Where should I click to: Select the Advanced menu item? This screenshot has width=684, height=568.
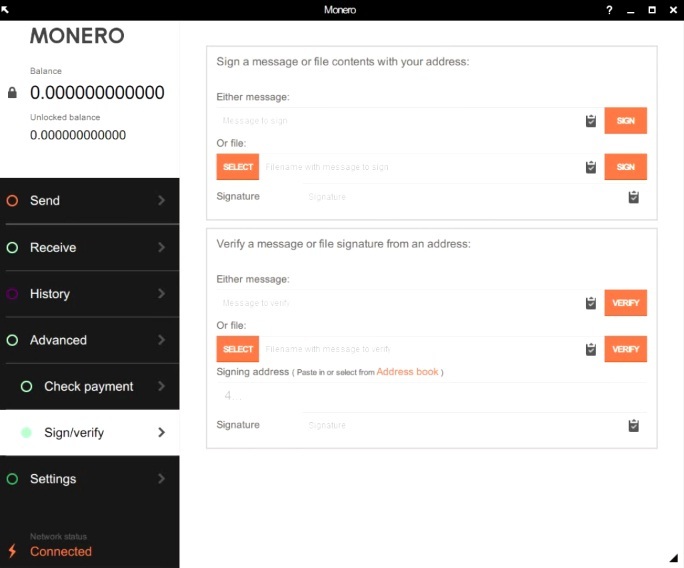[89, 340]
